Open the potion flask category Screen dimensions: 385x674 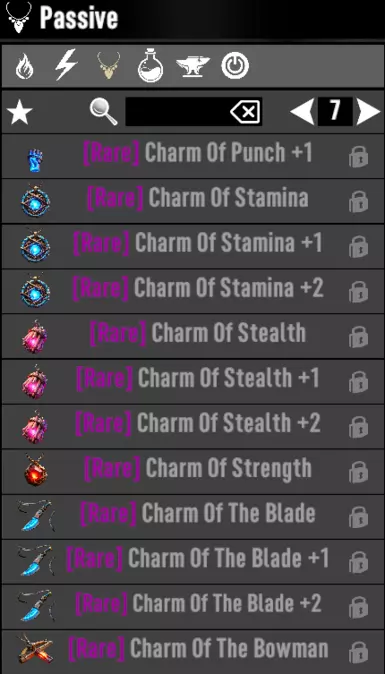click(x=150, y=66)
